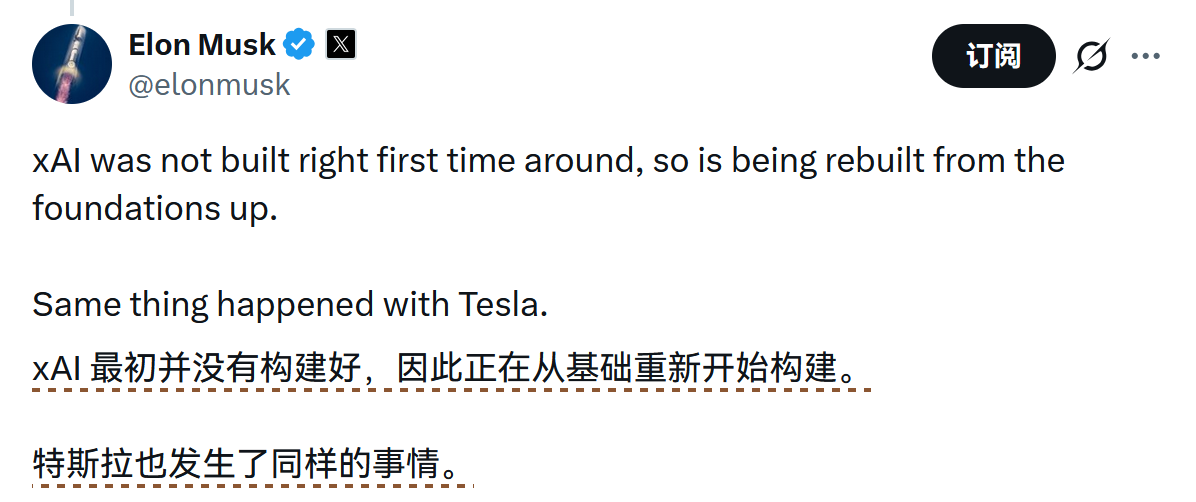This screenshot has height=502, width=1196.
Task: Click the thread connector line above the avatar
Action: (71, 6)
